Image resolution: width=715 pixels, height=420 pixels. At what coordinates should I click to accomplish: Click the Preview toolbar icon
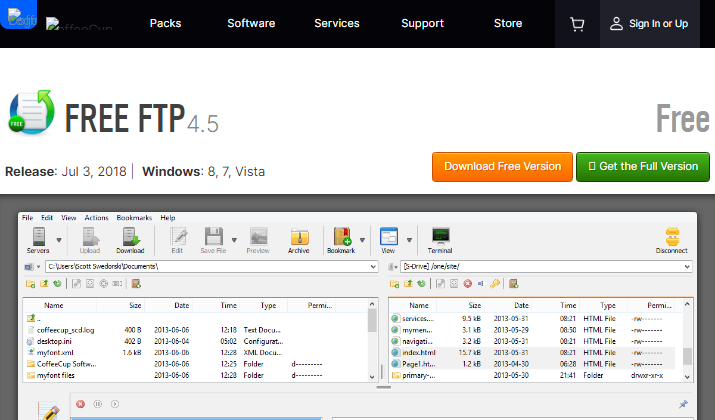pos(258,240)
